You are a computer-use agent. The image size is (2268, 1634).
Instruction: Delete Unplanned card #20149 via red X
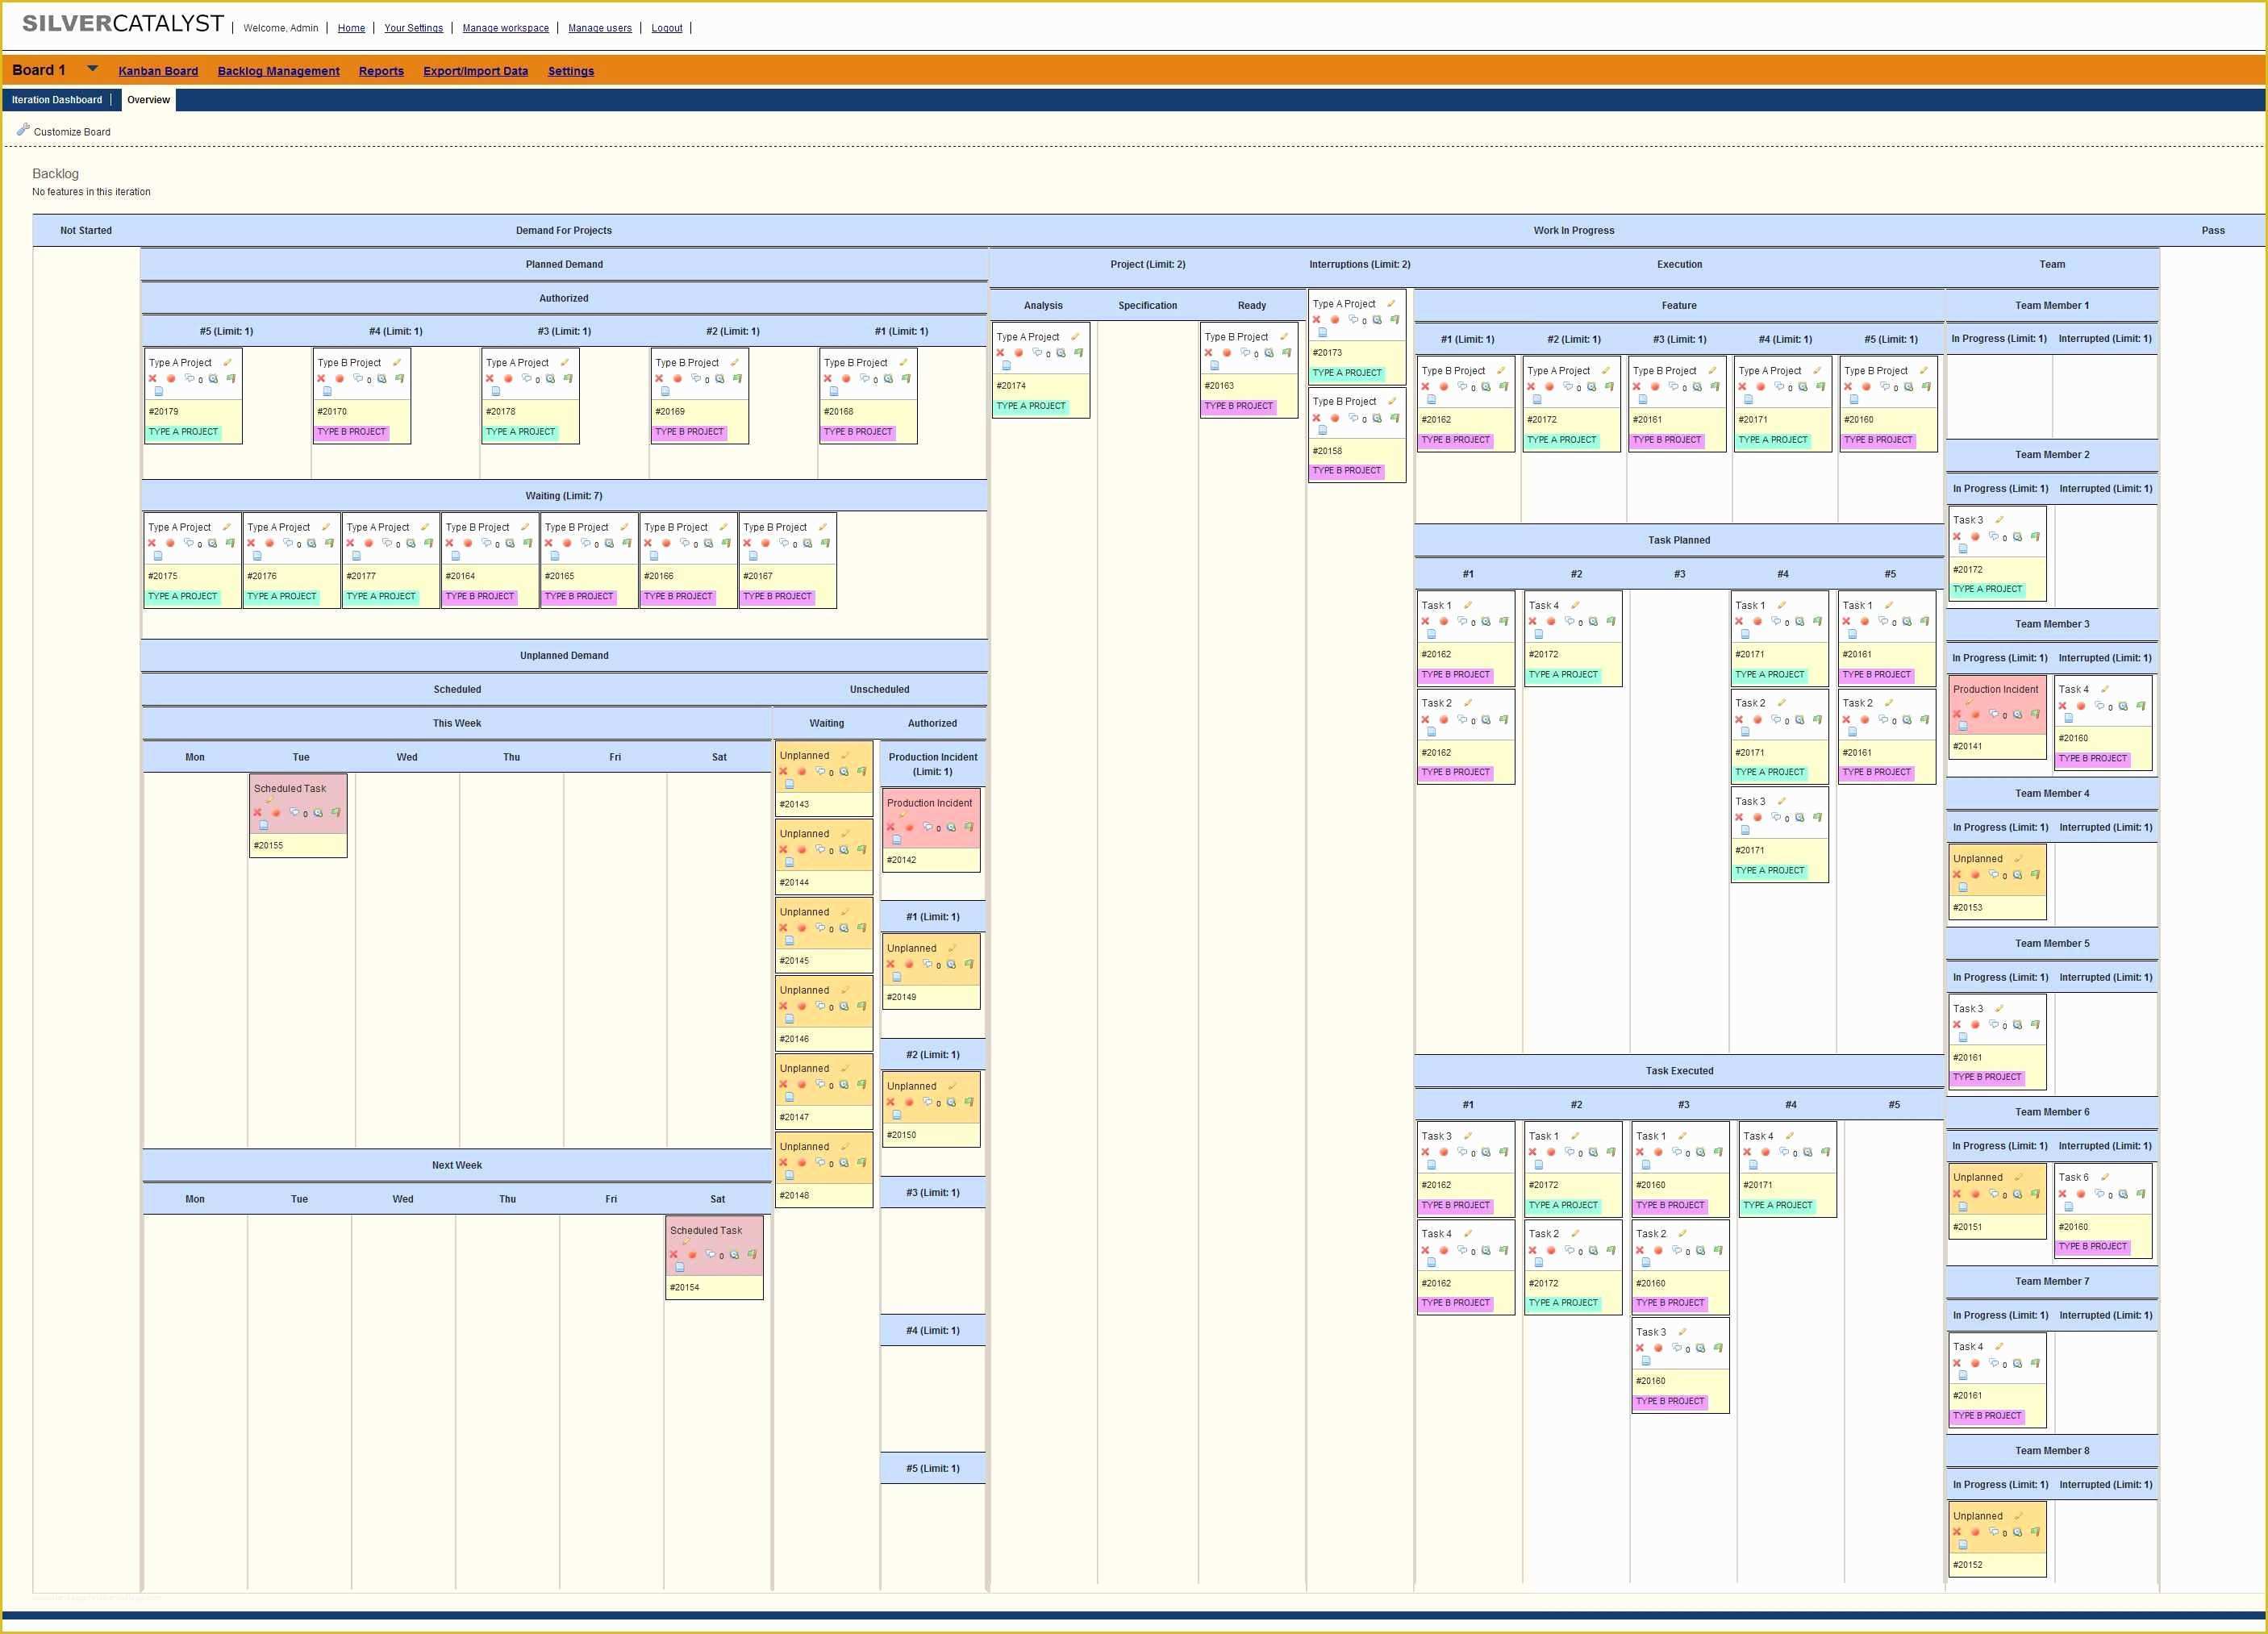pos(890,964)
